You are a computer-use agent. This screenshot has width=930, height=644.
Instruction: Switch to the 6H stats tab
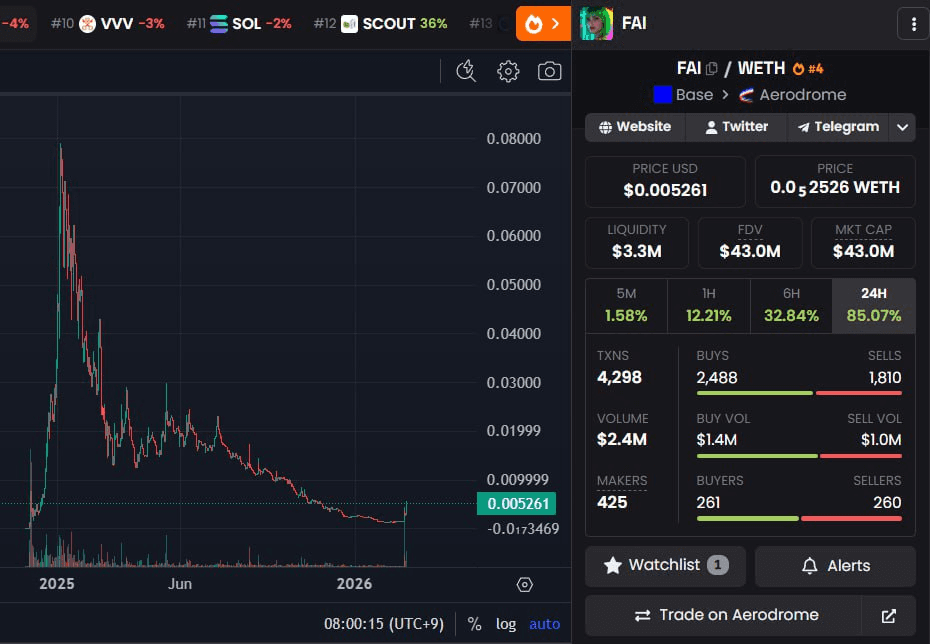click(790, 305)
